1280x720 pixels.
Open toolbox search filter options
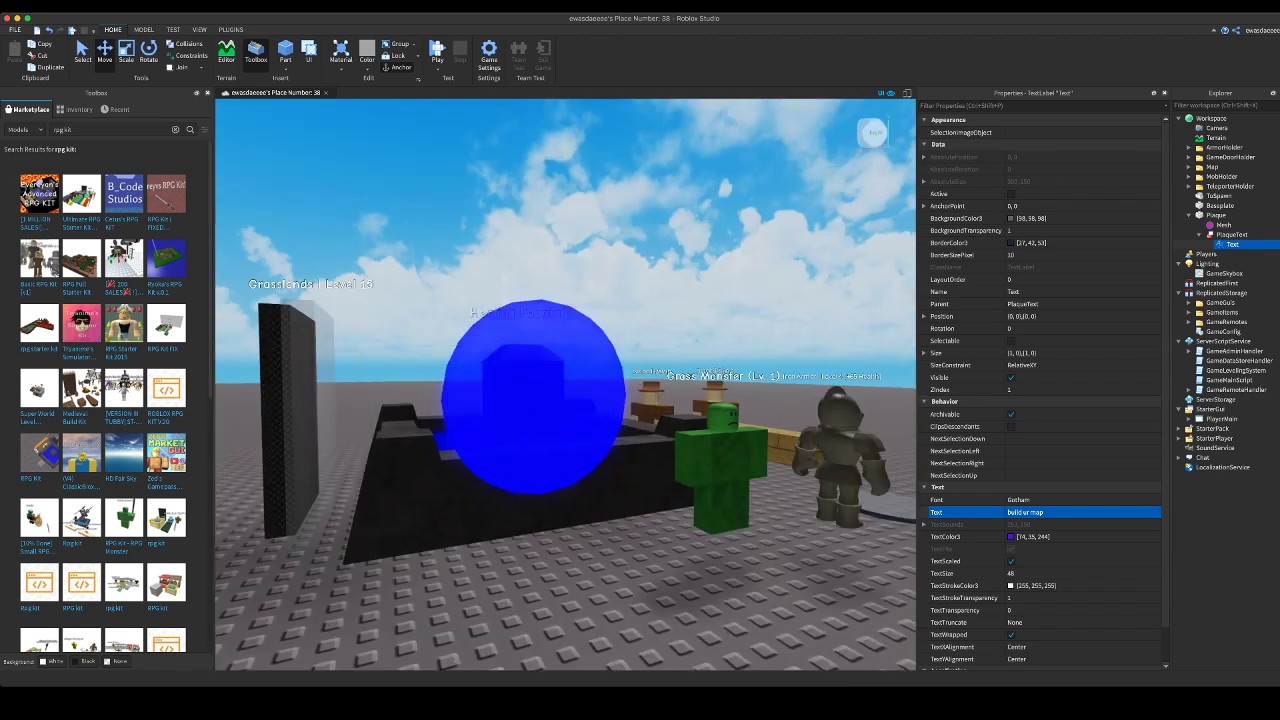click(204, 129)
